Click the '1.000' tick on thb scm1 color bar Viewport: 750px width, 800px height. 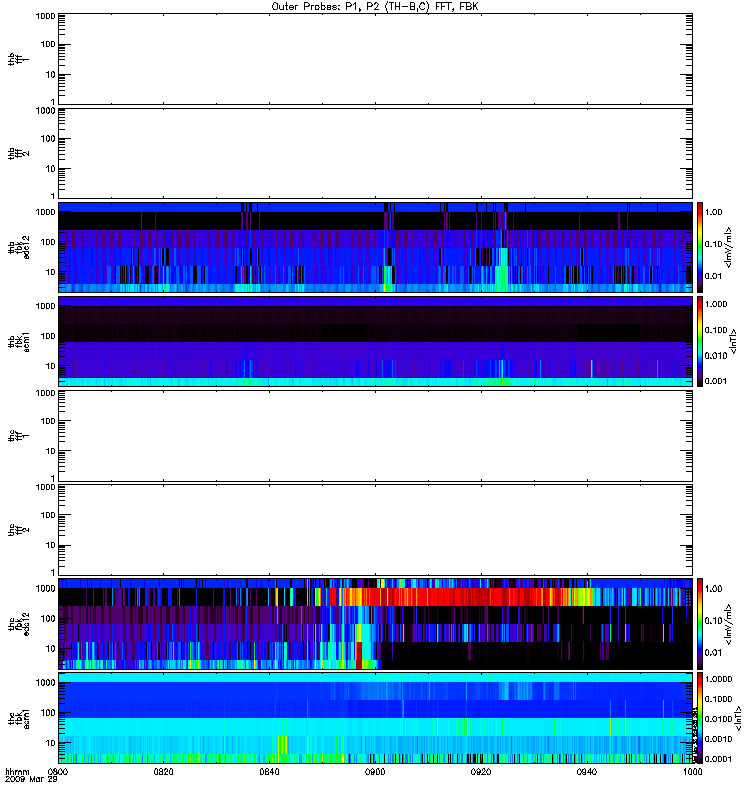pos(716,304)
